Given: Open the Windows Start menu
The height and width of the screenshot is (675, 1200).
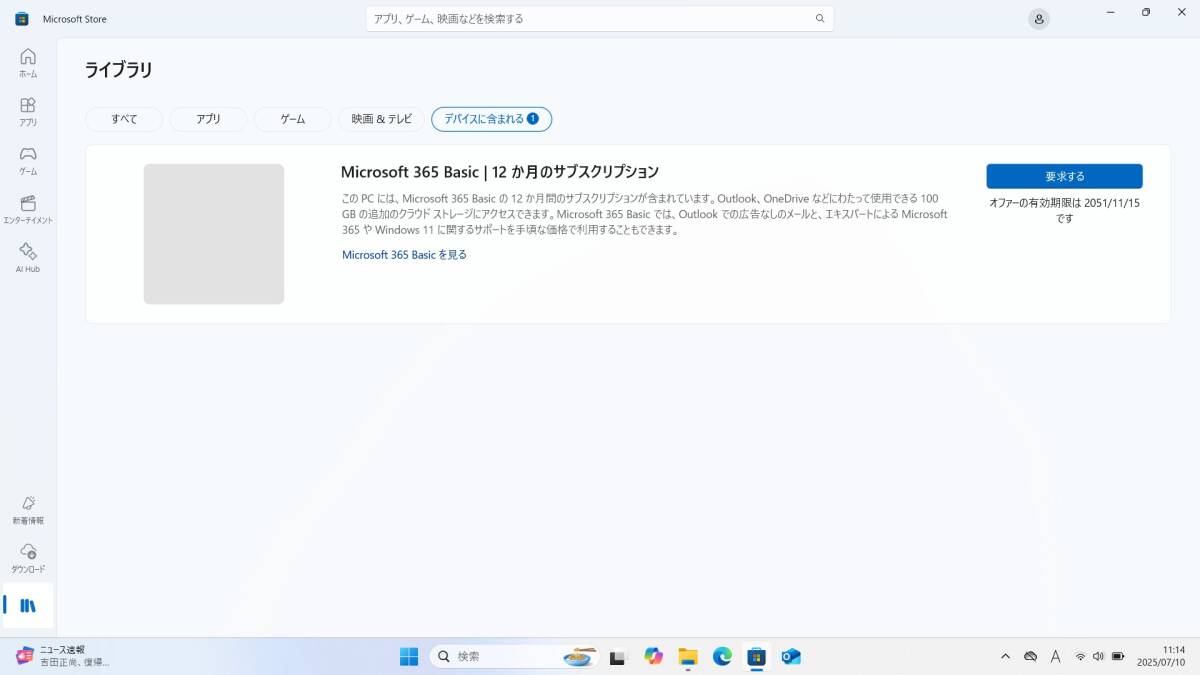Looking at the screenshot, I should coord(409,656).
